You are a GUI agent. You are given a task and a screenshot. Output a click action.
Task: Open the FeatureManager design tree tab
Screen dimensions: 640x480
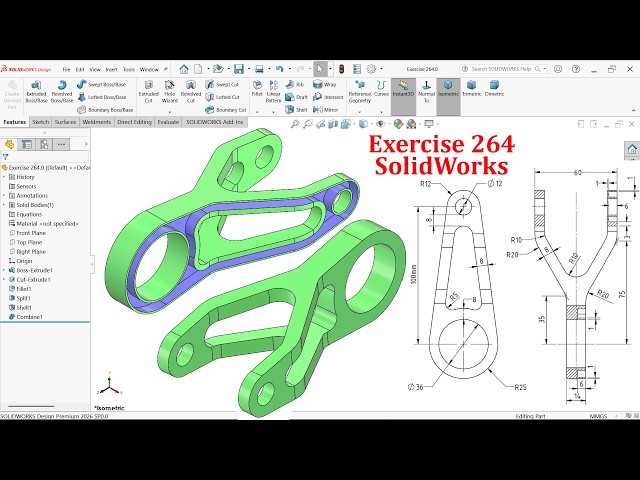coord(9,144)
